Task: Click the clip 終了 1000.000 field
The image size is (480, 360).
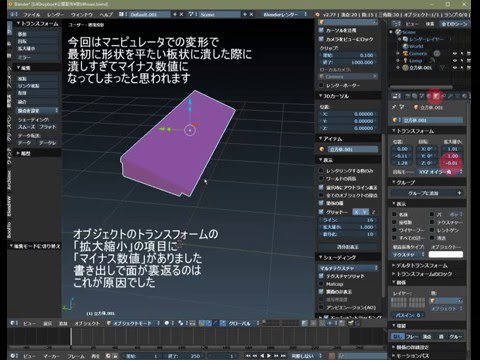Action: (x=348, y=62)
